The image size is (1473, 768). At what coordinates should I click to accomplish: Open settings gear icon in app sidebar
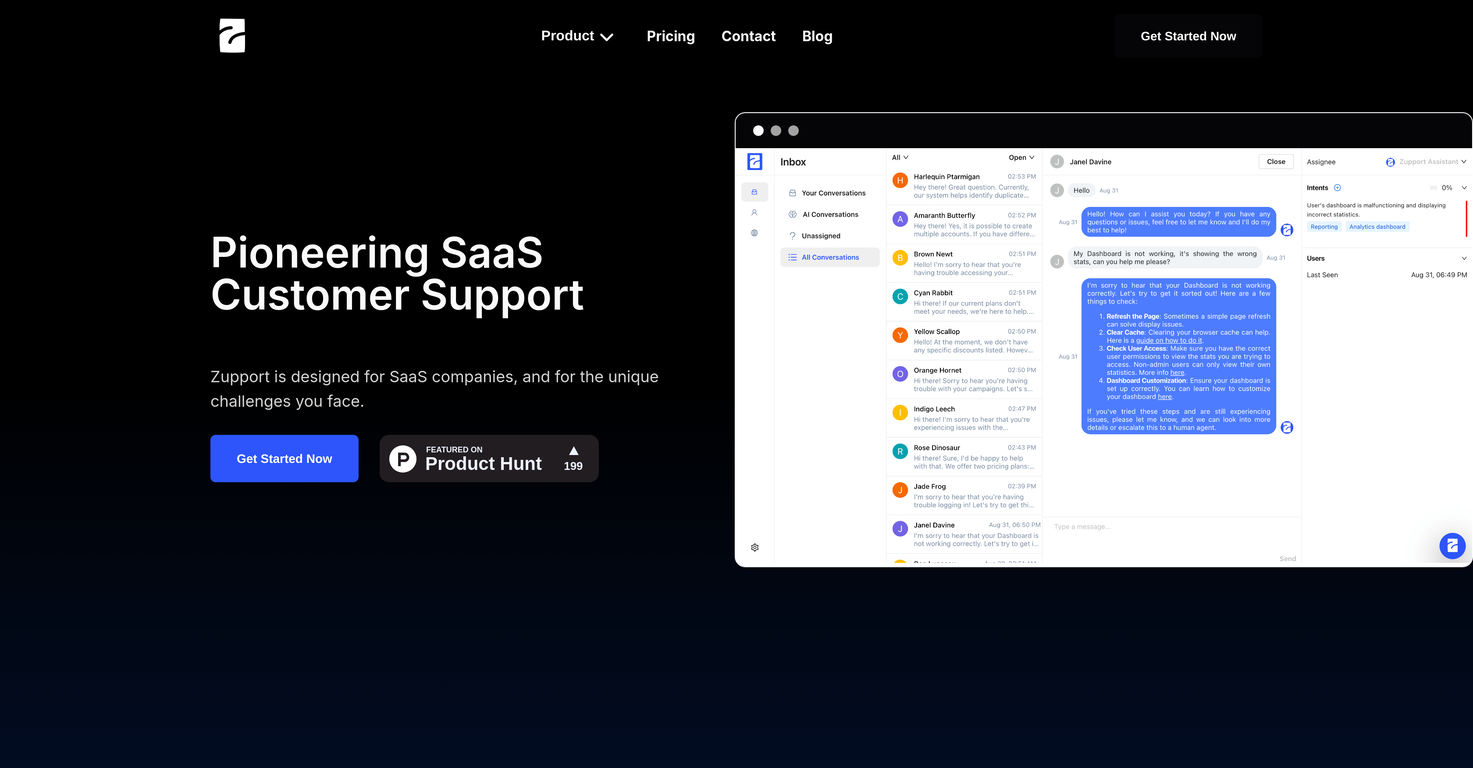tap(755, 547)
